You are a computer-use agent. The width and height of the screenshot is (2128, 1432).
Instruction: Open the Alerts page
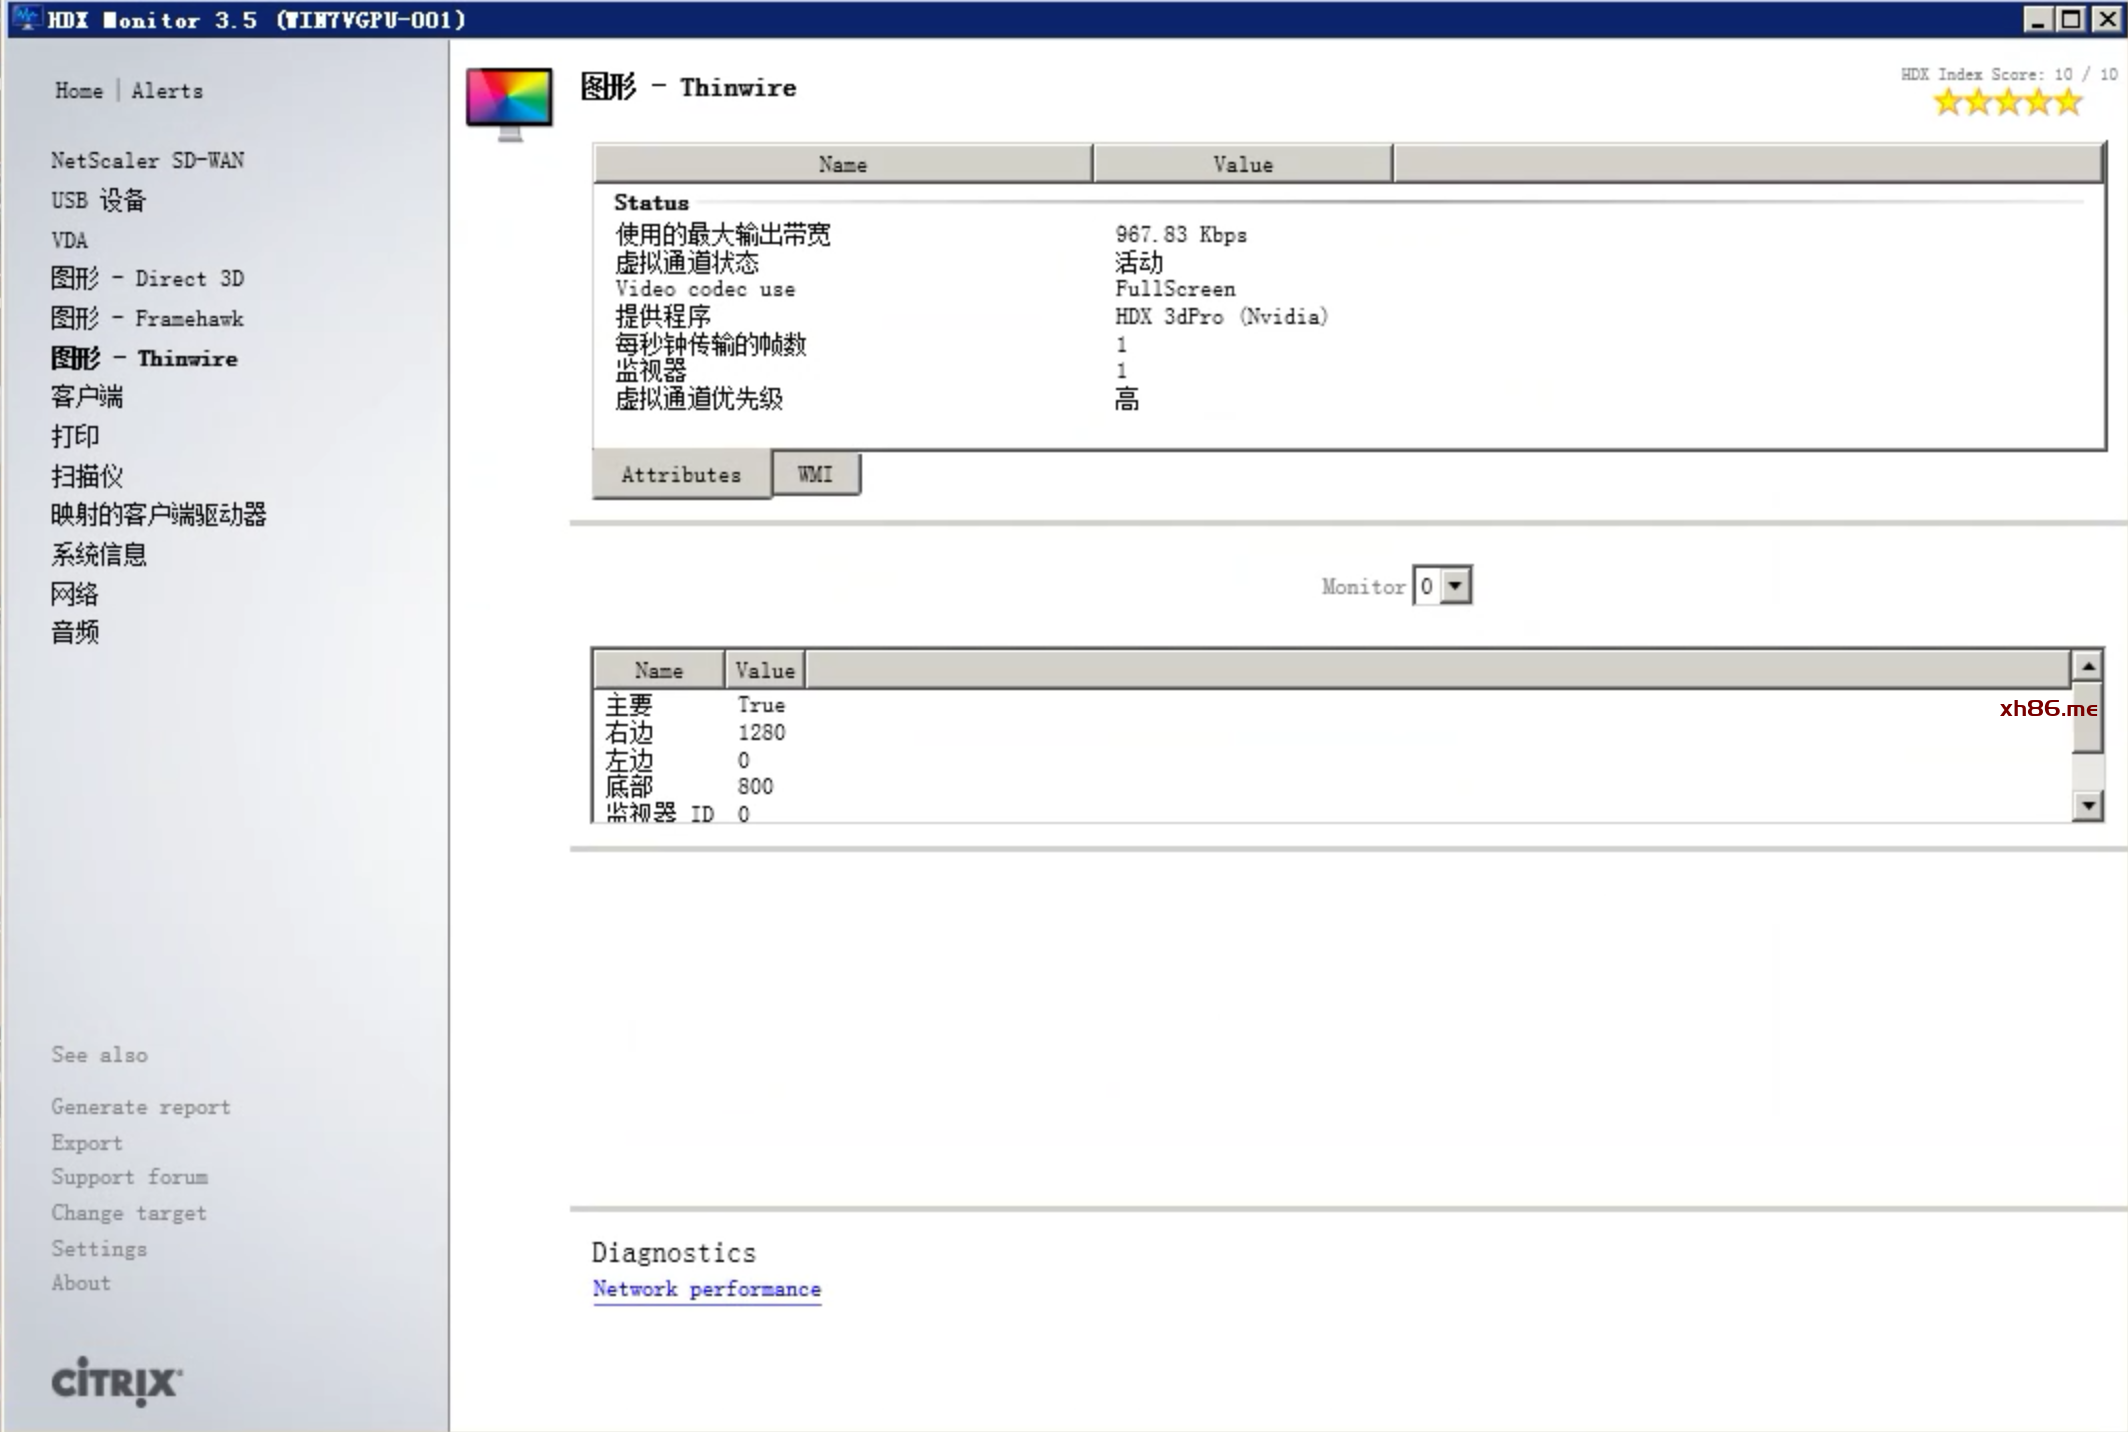pyautogui.click(x=167, y=91)
